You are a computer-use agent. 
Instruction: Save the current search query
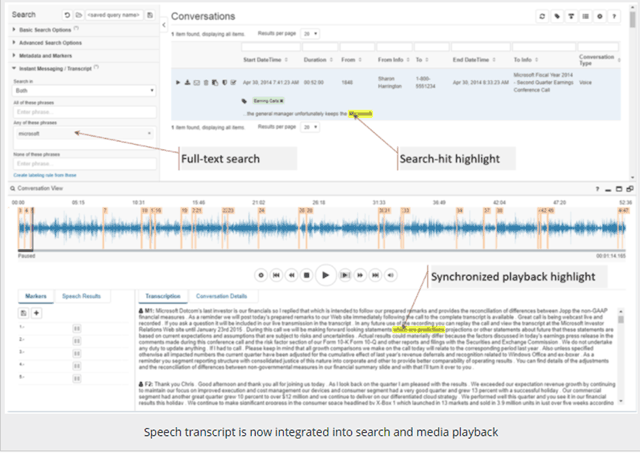coord(150,17)
